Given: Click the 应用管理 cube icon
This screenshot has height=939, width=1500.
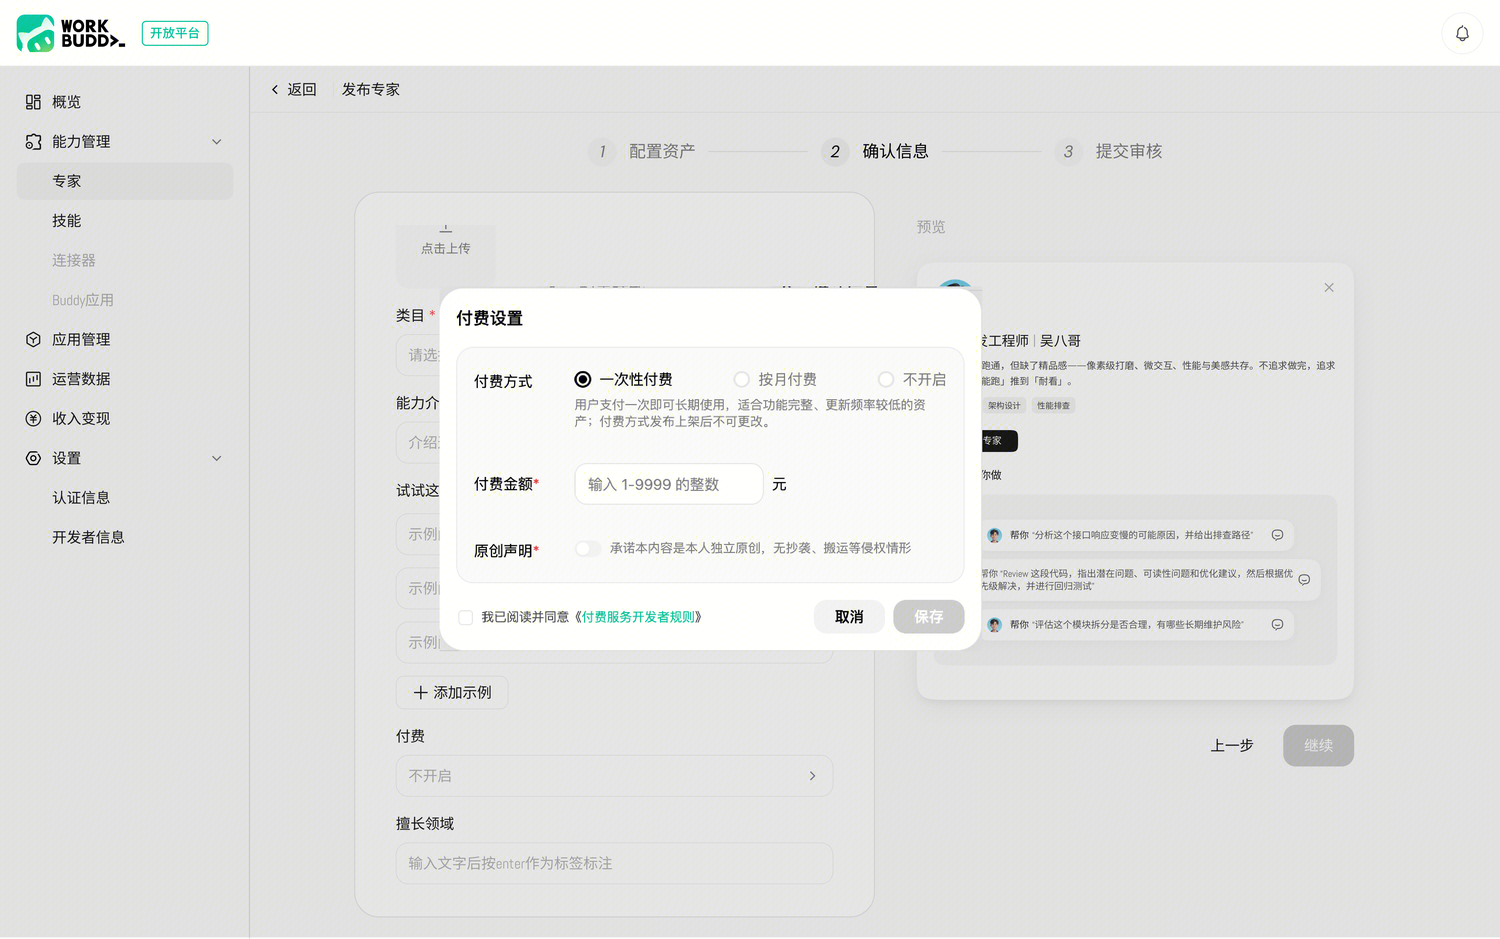Looking at the screenshot, I should pos(33,340).
